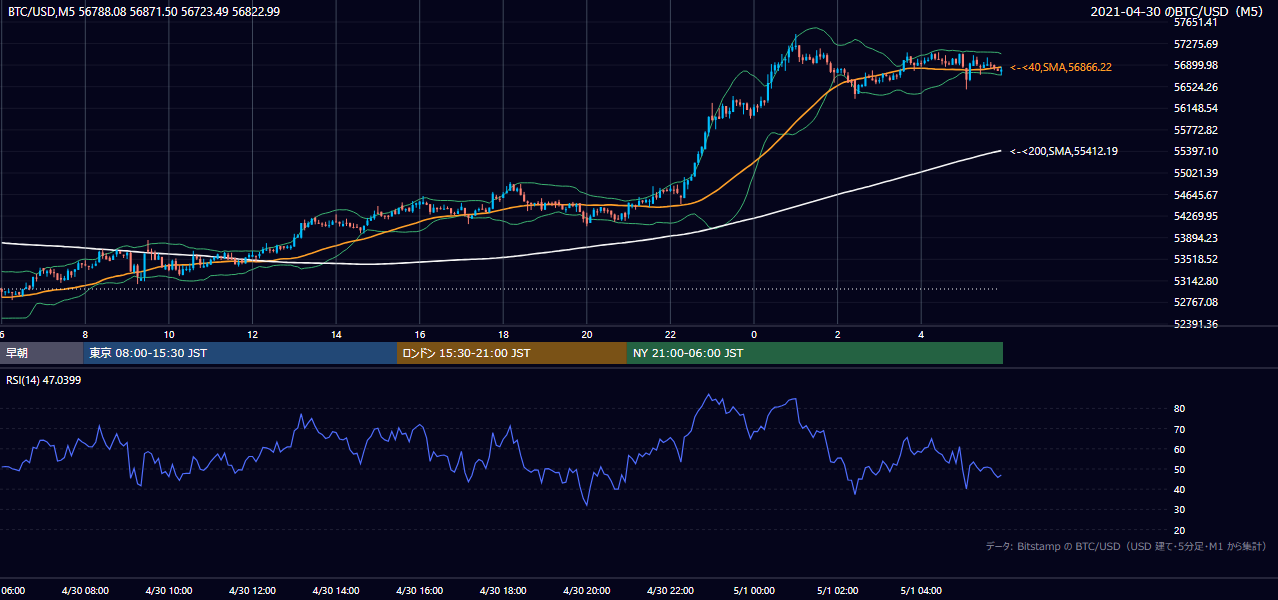Screen dimensions: 1278x600
Task: Click the RSI scale 20 level
Action: click(1180, 530)
